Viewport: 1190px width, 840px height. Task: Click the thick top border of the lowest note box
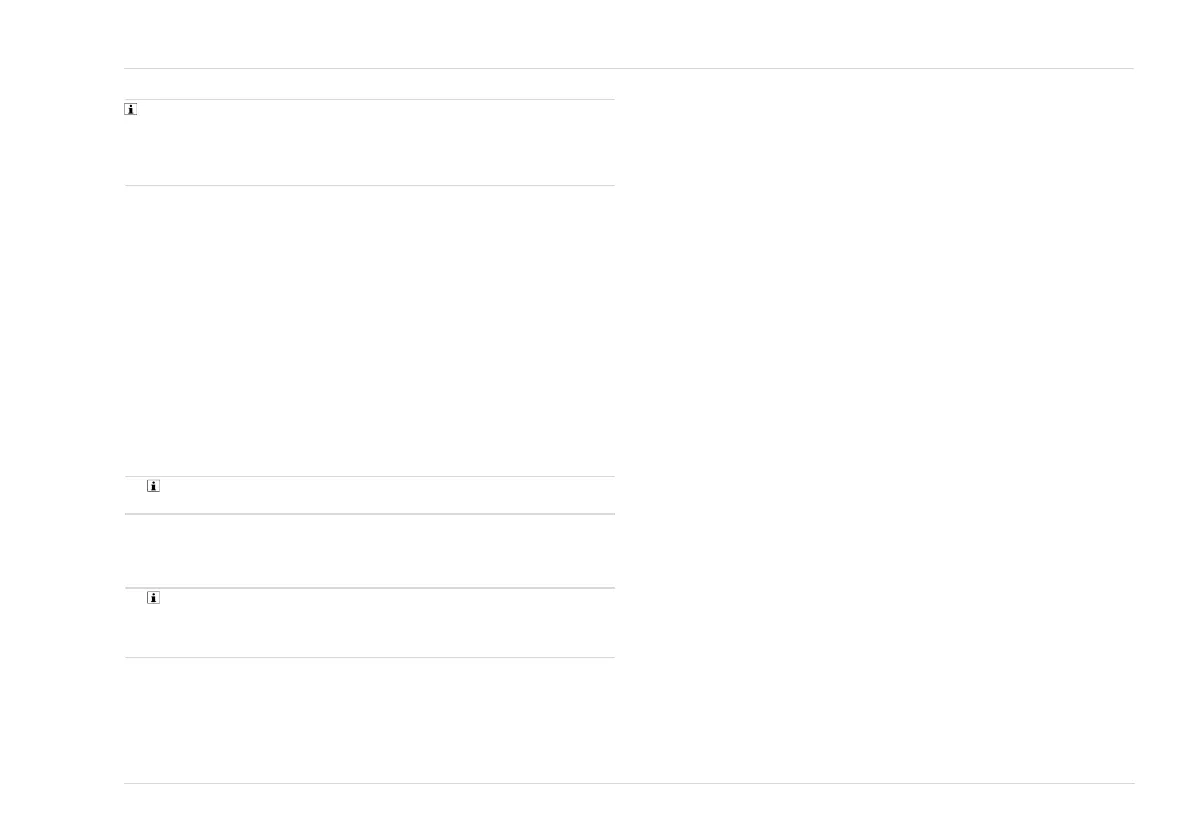pyautogui.click(x=370, y=587)
